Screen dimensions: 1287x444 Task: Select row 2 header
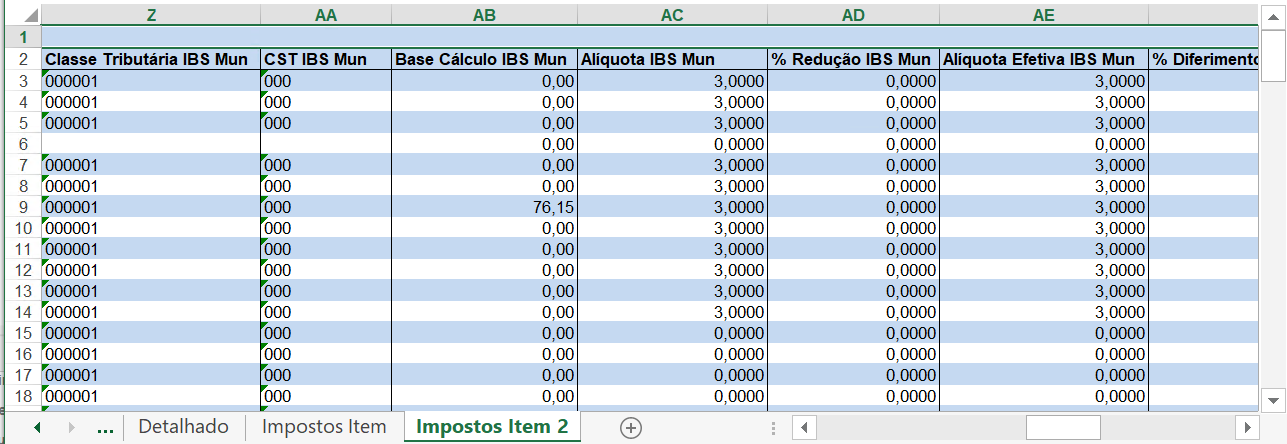tap(21, 59)
